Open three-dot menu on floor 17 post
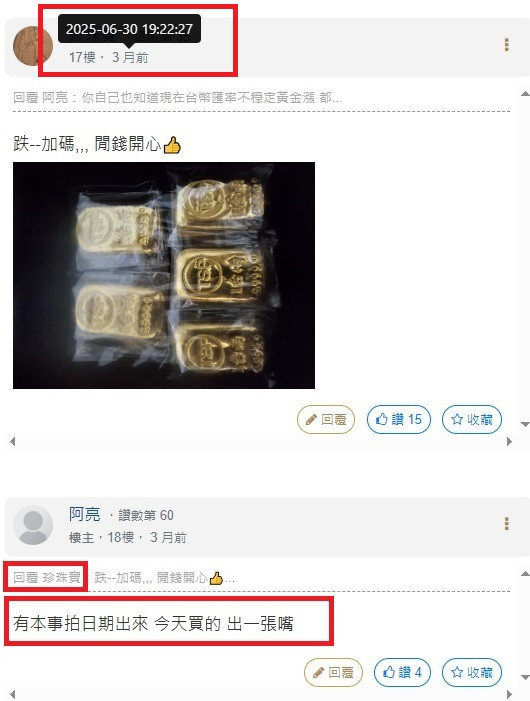530x701 pixels. tap(506, 45)
